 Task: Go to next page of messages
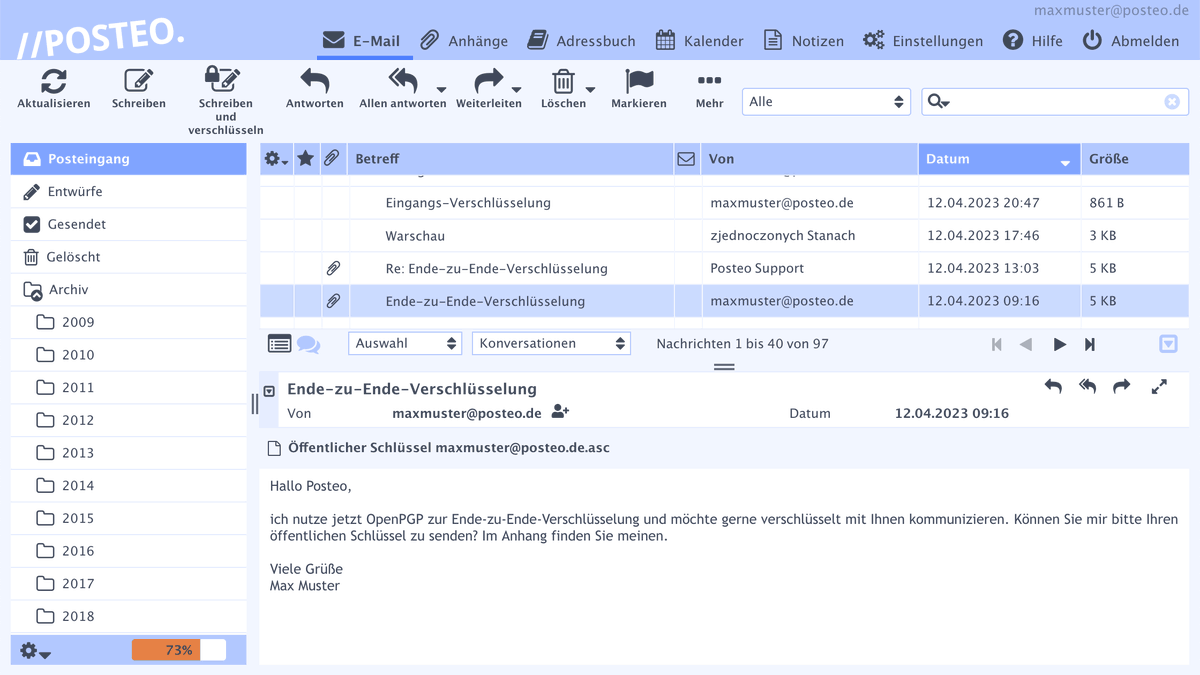point(1060,344)
